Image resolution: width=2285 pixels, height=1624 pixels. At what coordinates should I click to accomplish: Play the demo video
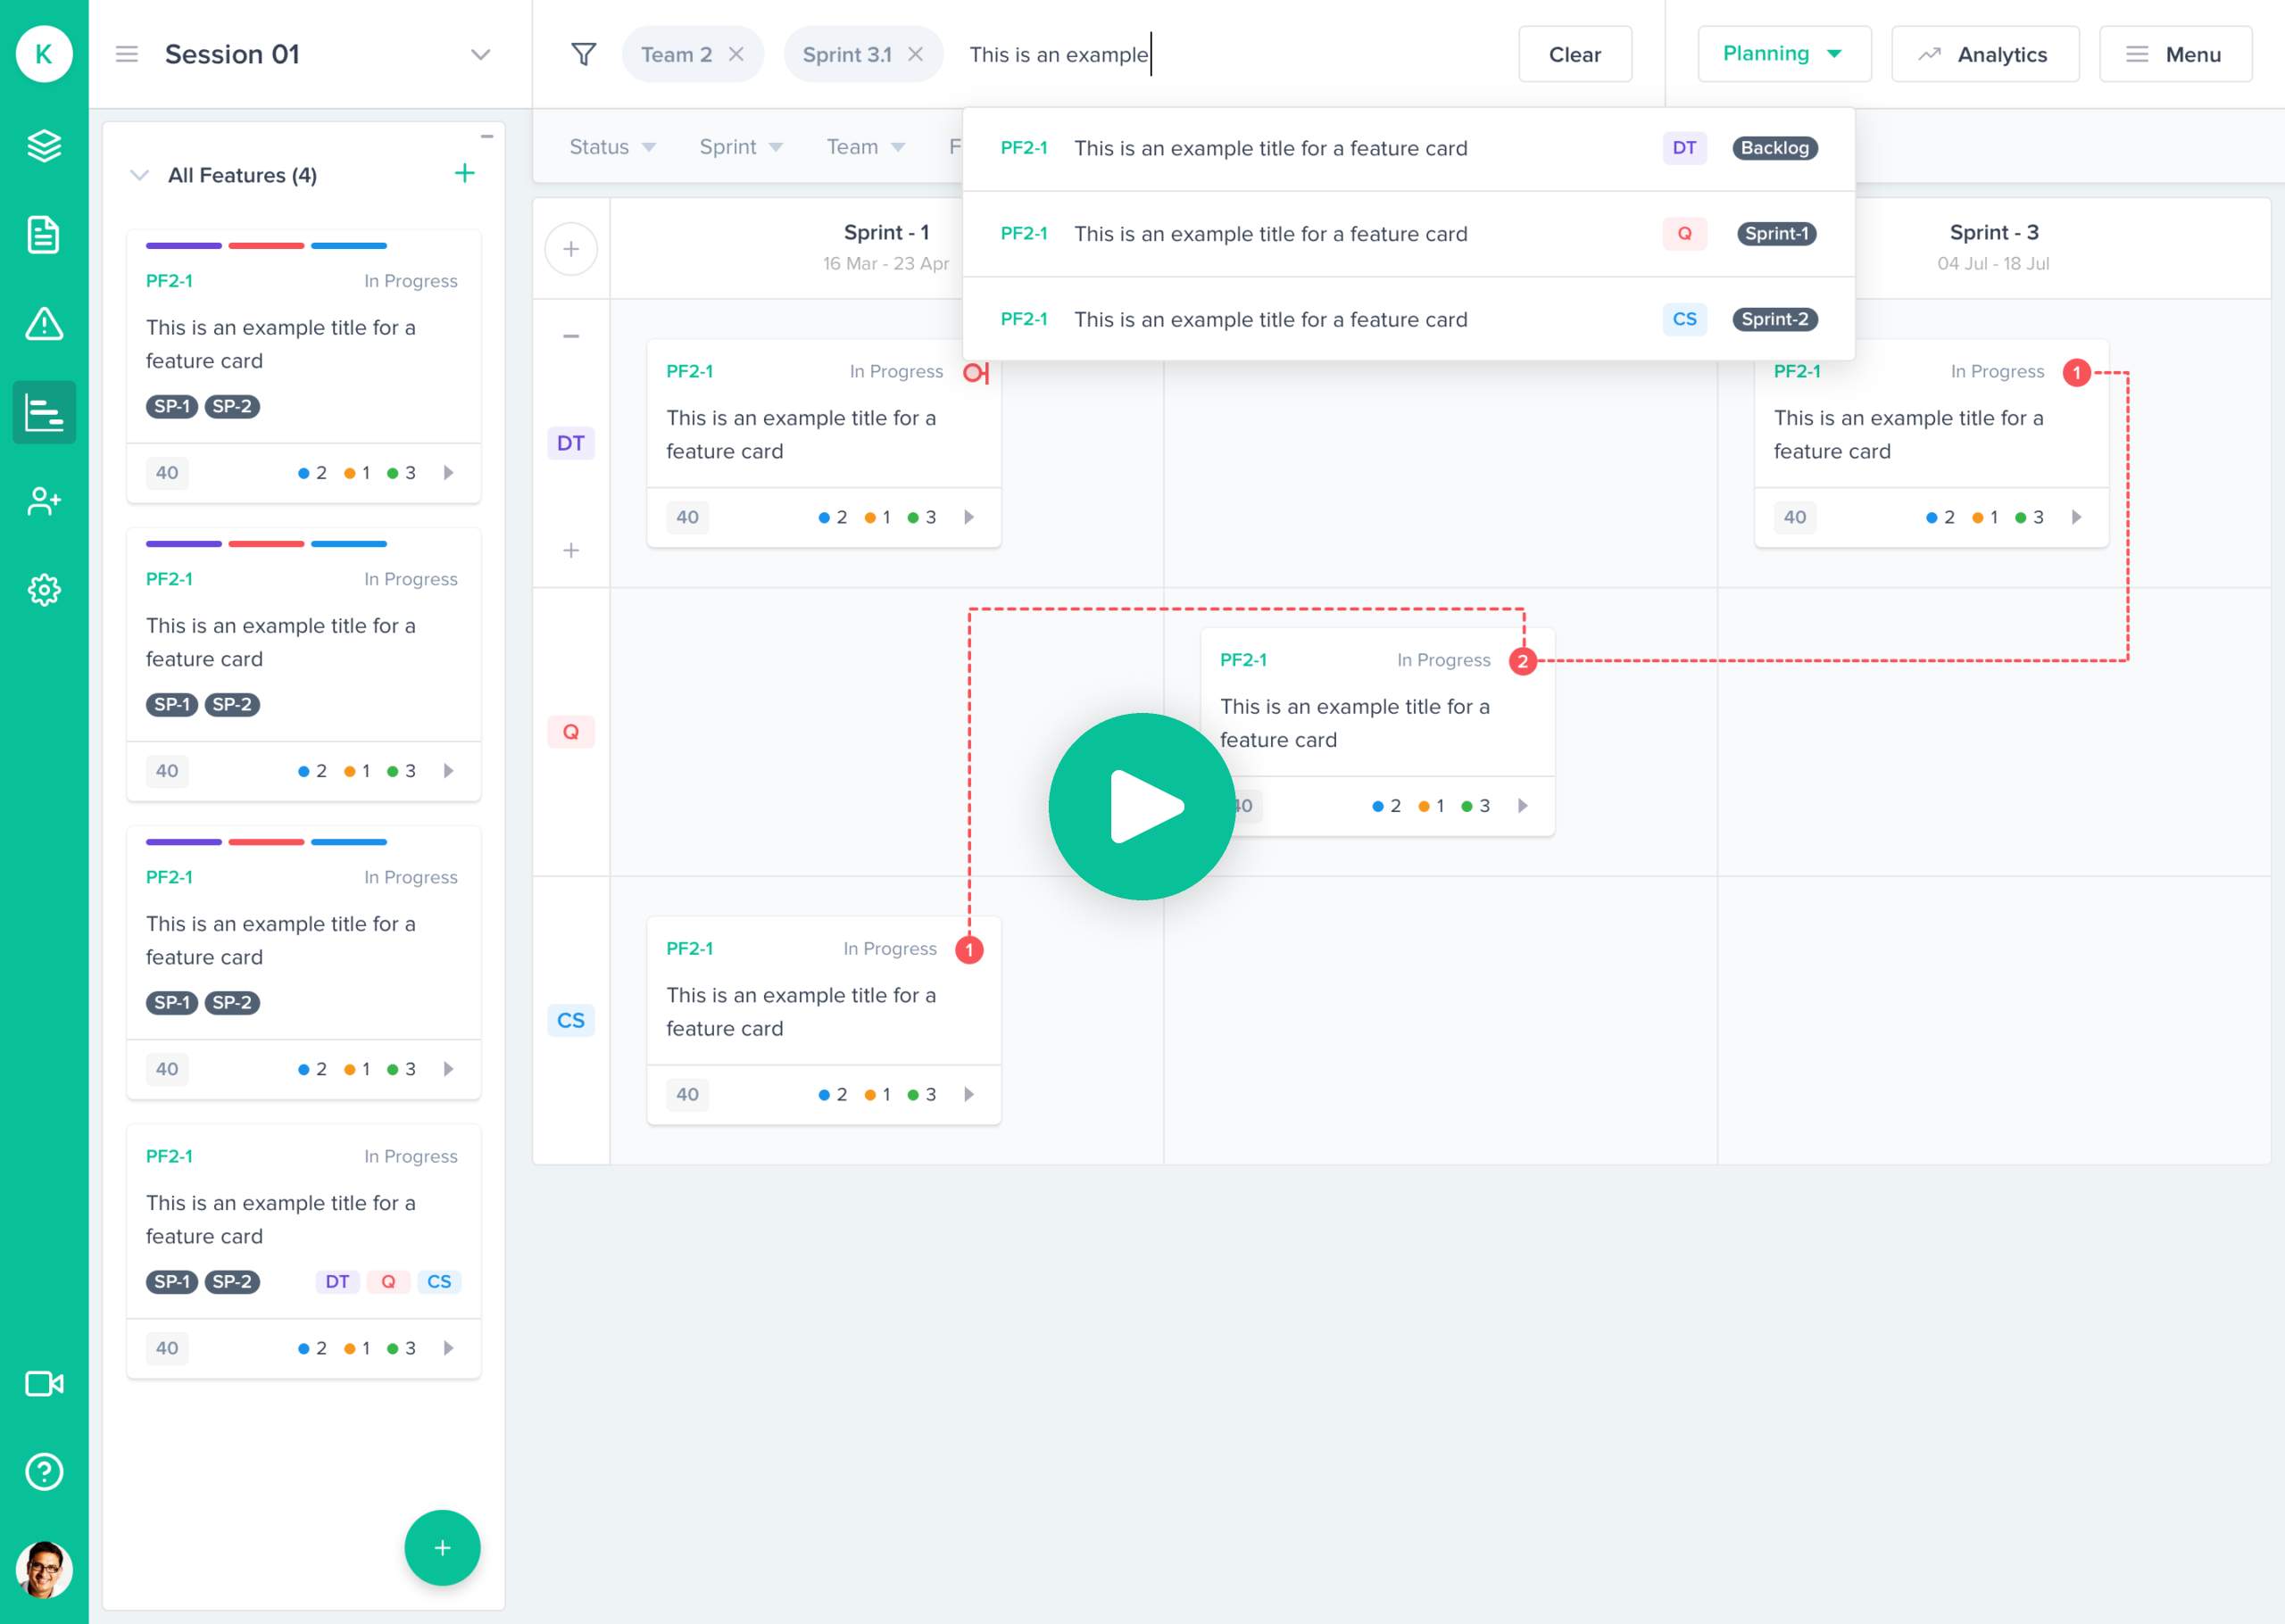point(1141,806)
